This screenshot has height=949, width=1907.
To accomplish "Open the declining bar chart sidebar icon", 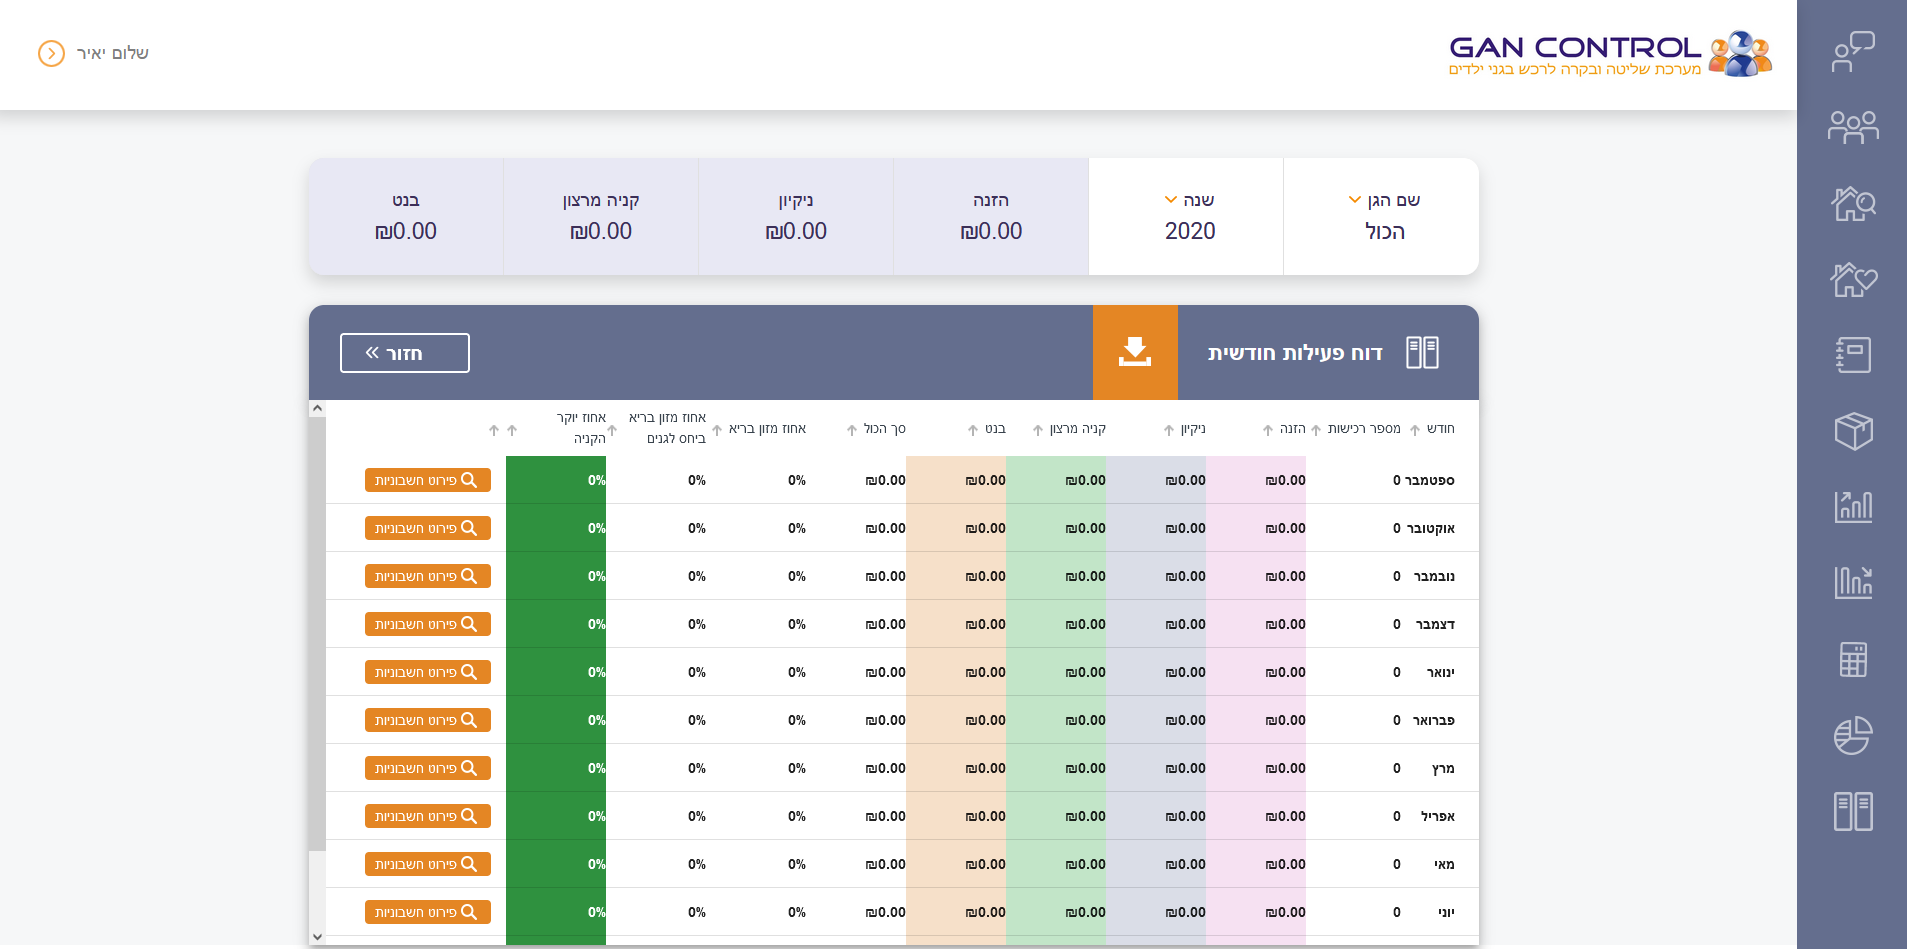I will (1853, 582).
